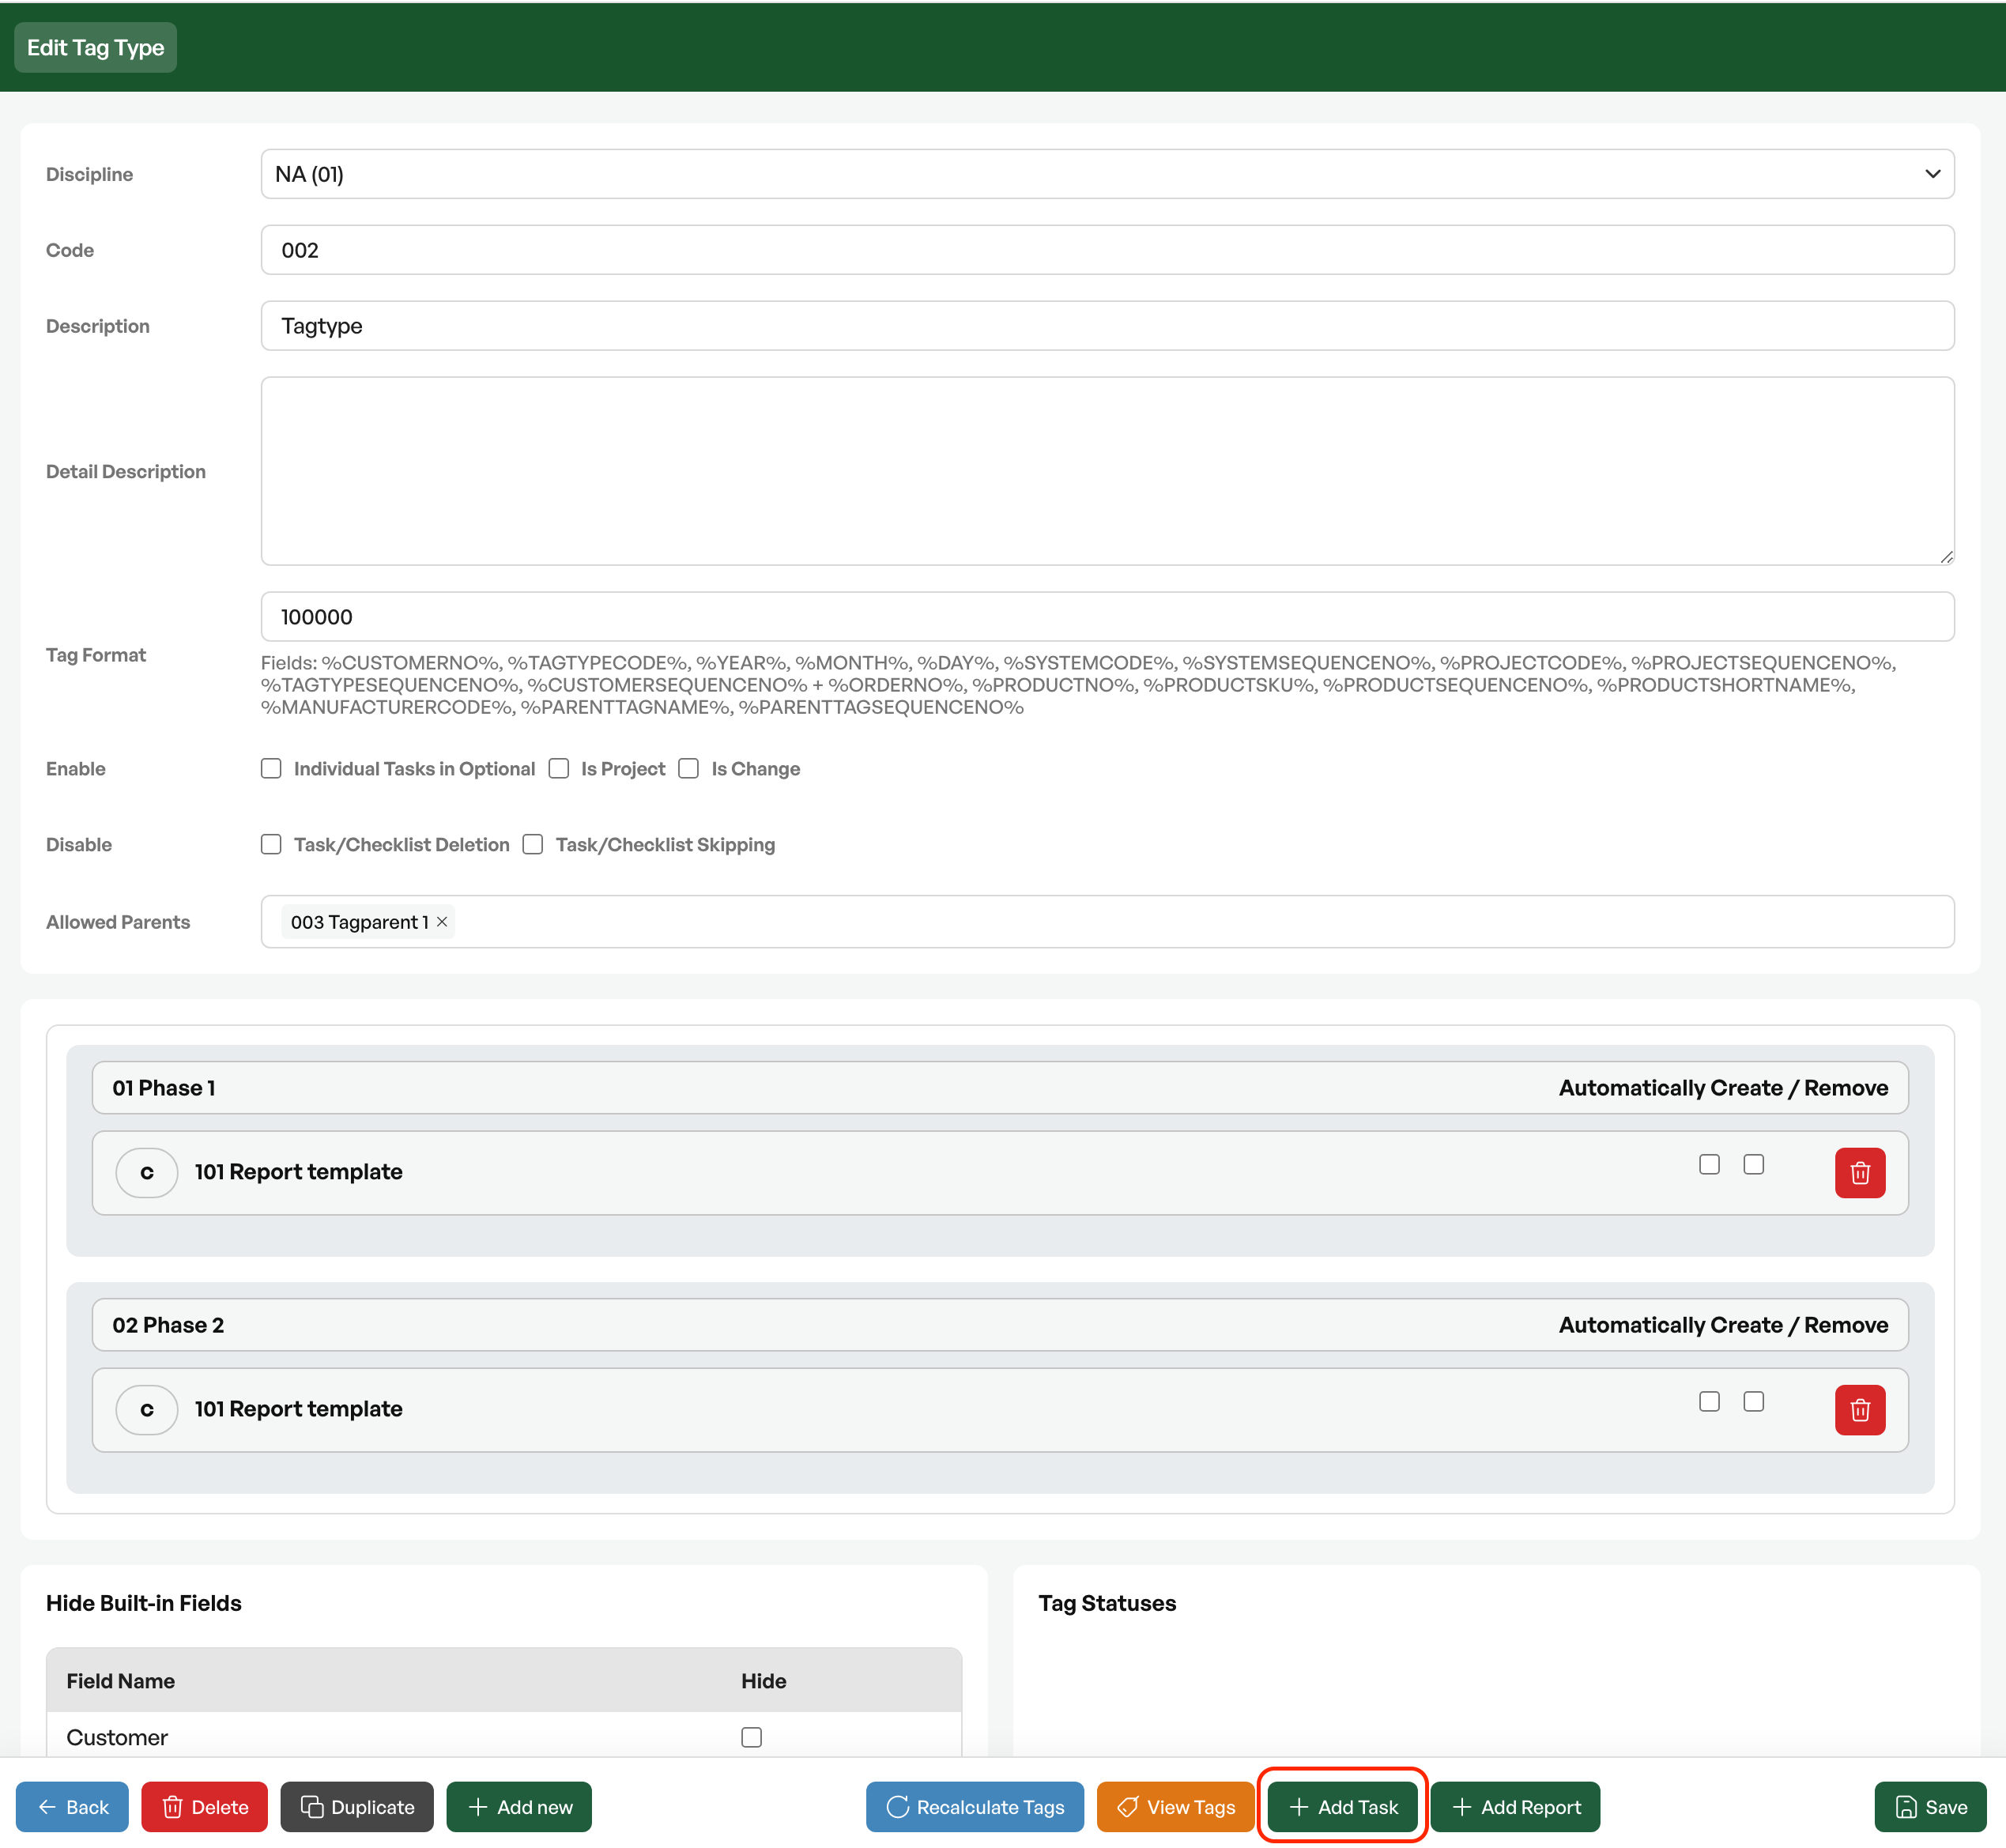Click the Tag Format fields help text
This screenshot has width=2006, height=1848.
(x=1079, y=685)
